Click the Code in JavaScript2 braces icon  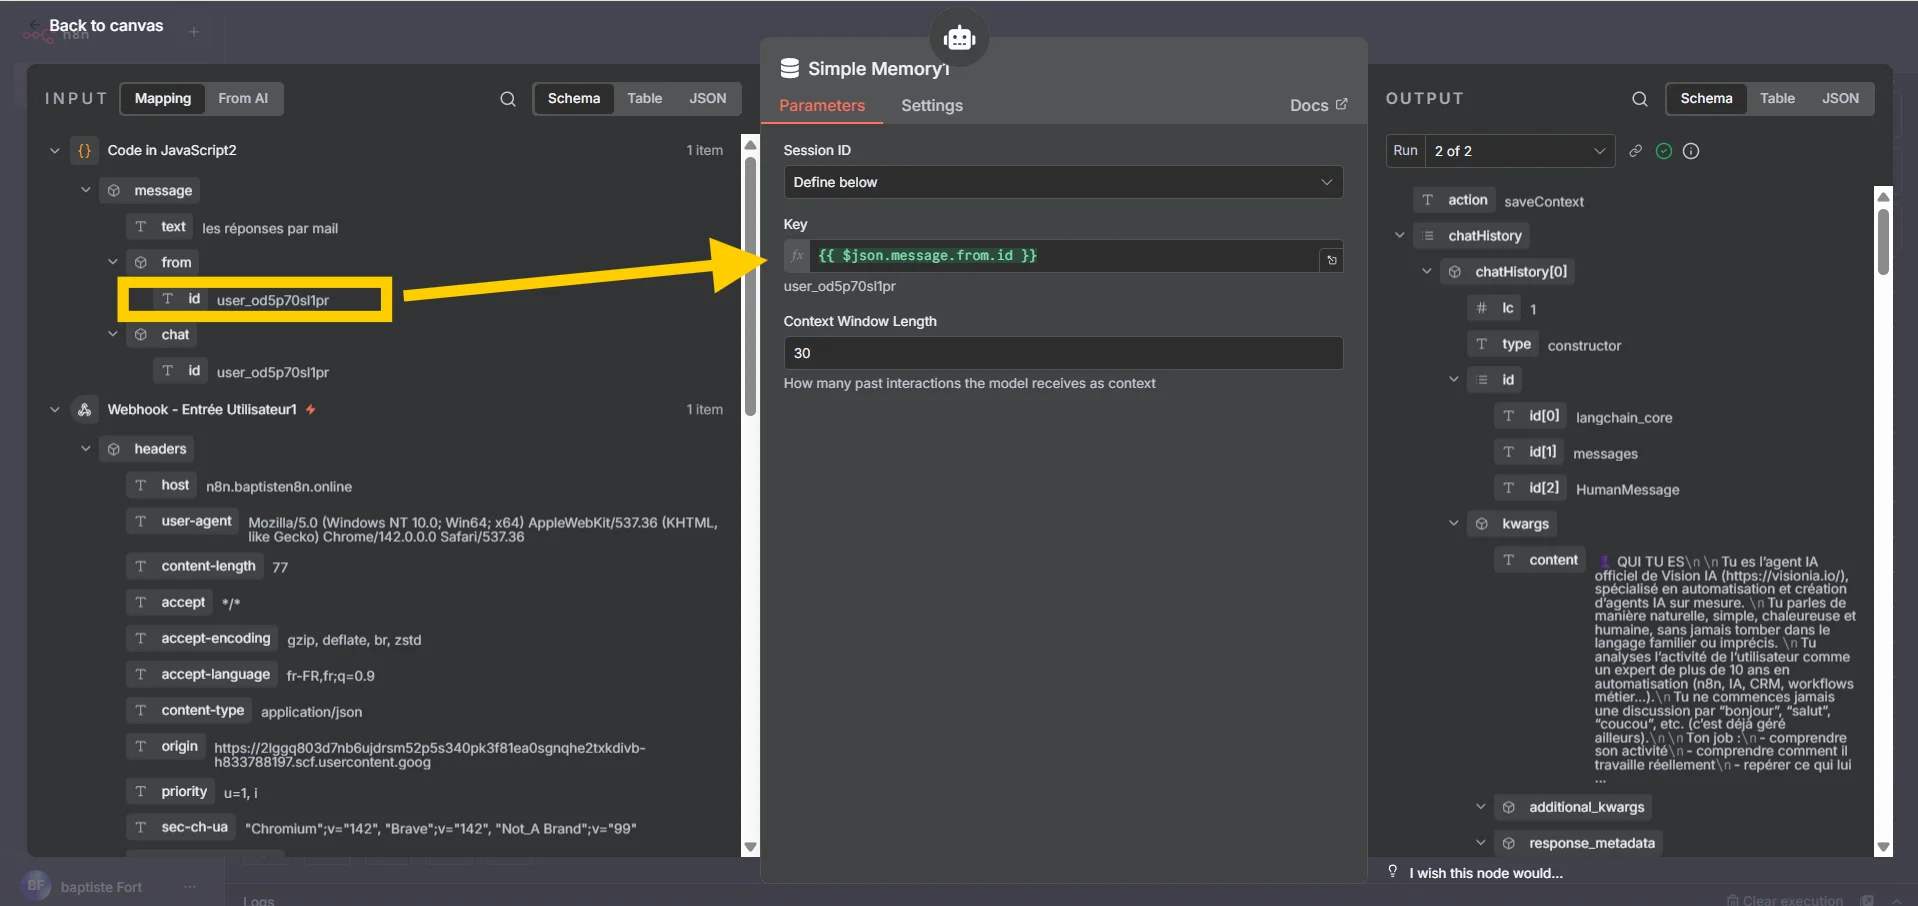(x=84, y=151)
